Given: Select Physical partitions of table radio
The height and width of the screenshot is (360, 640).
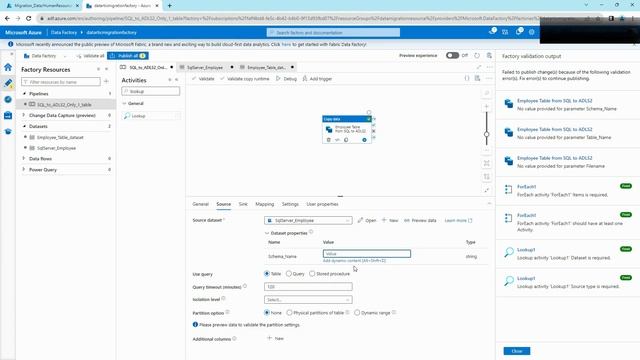Looking at the screenshot, I should point(289,313).
